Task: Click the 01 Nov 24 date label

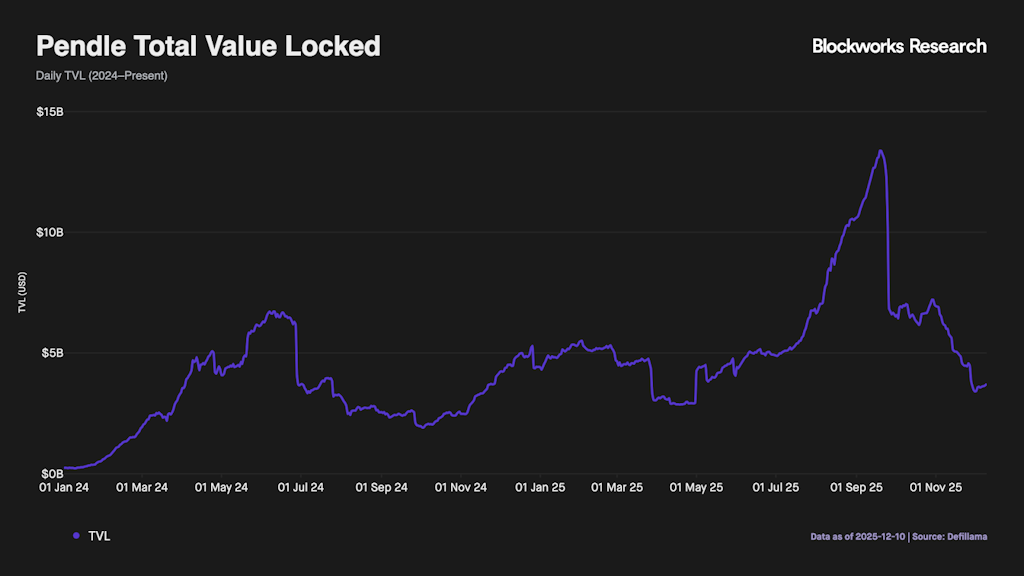Action: tap(460, 488)
